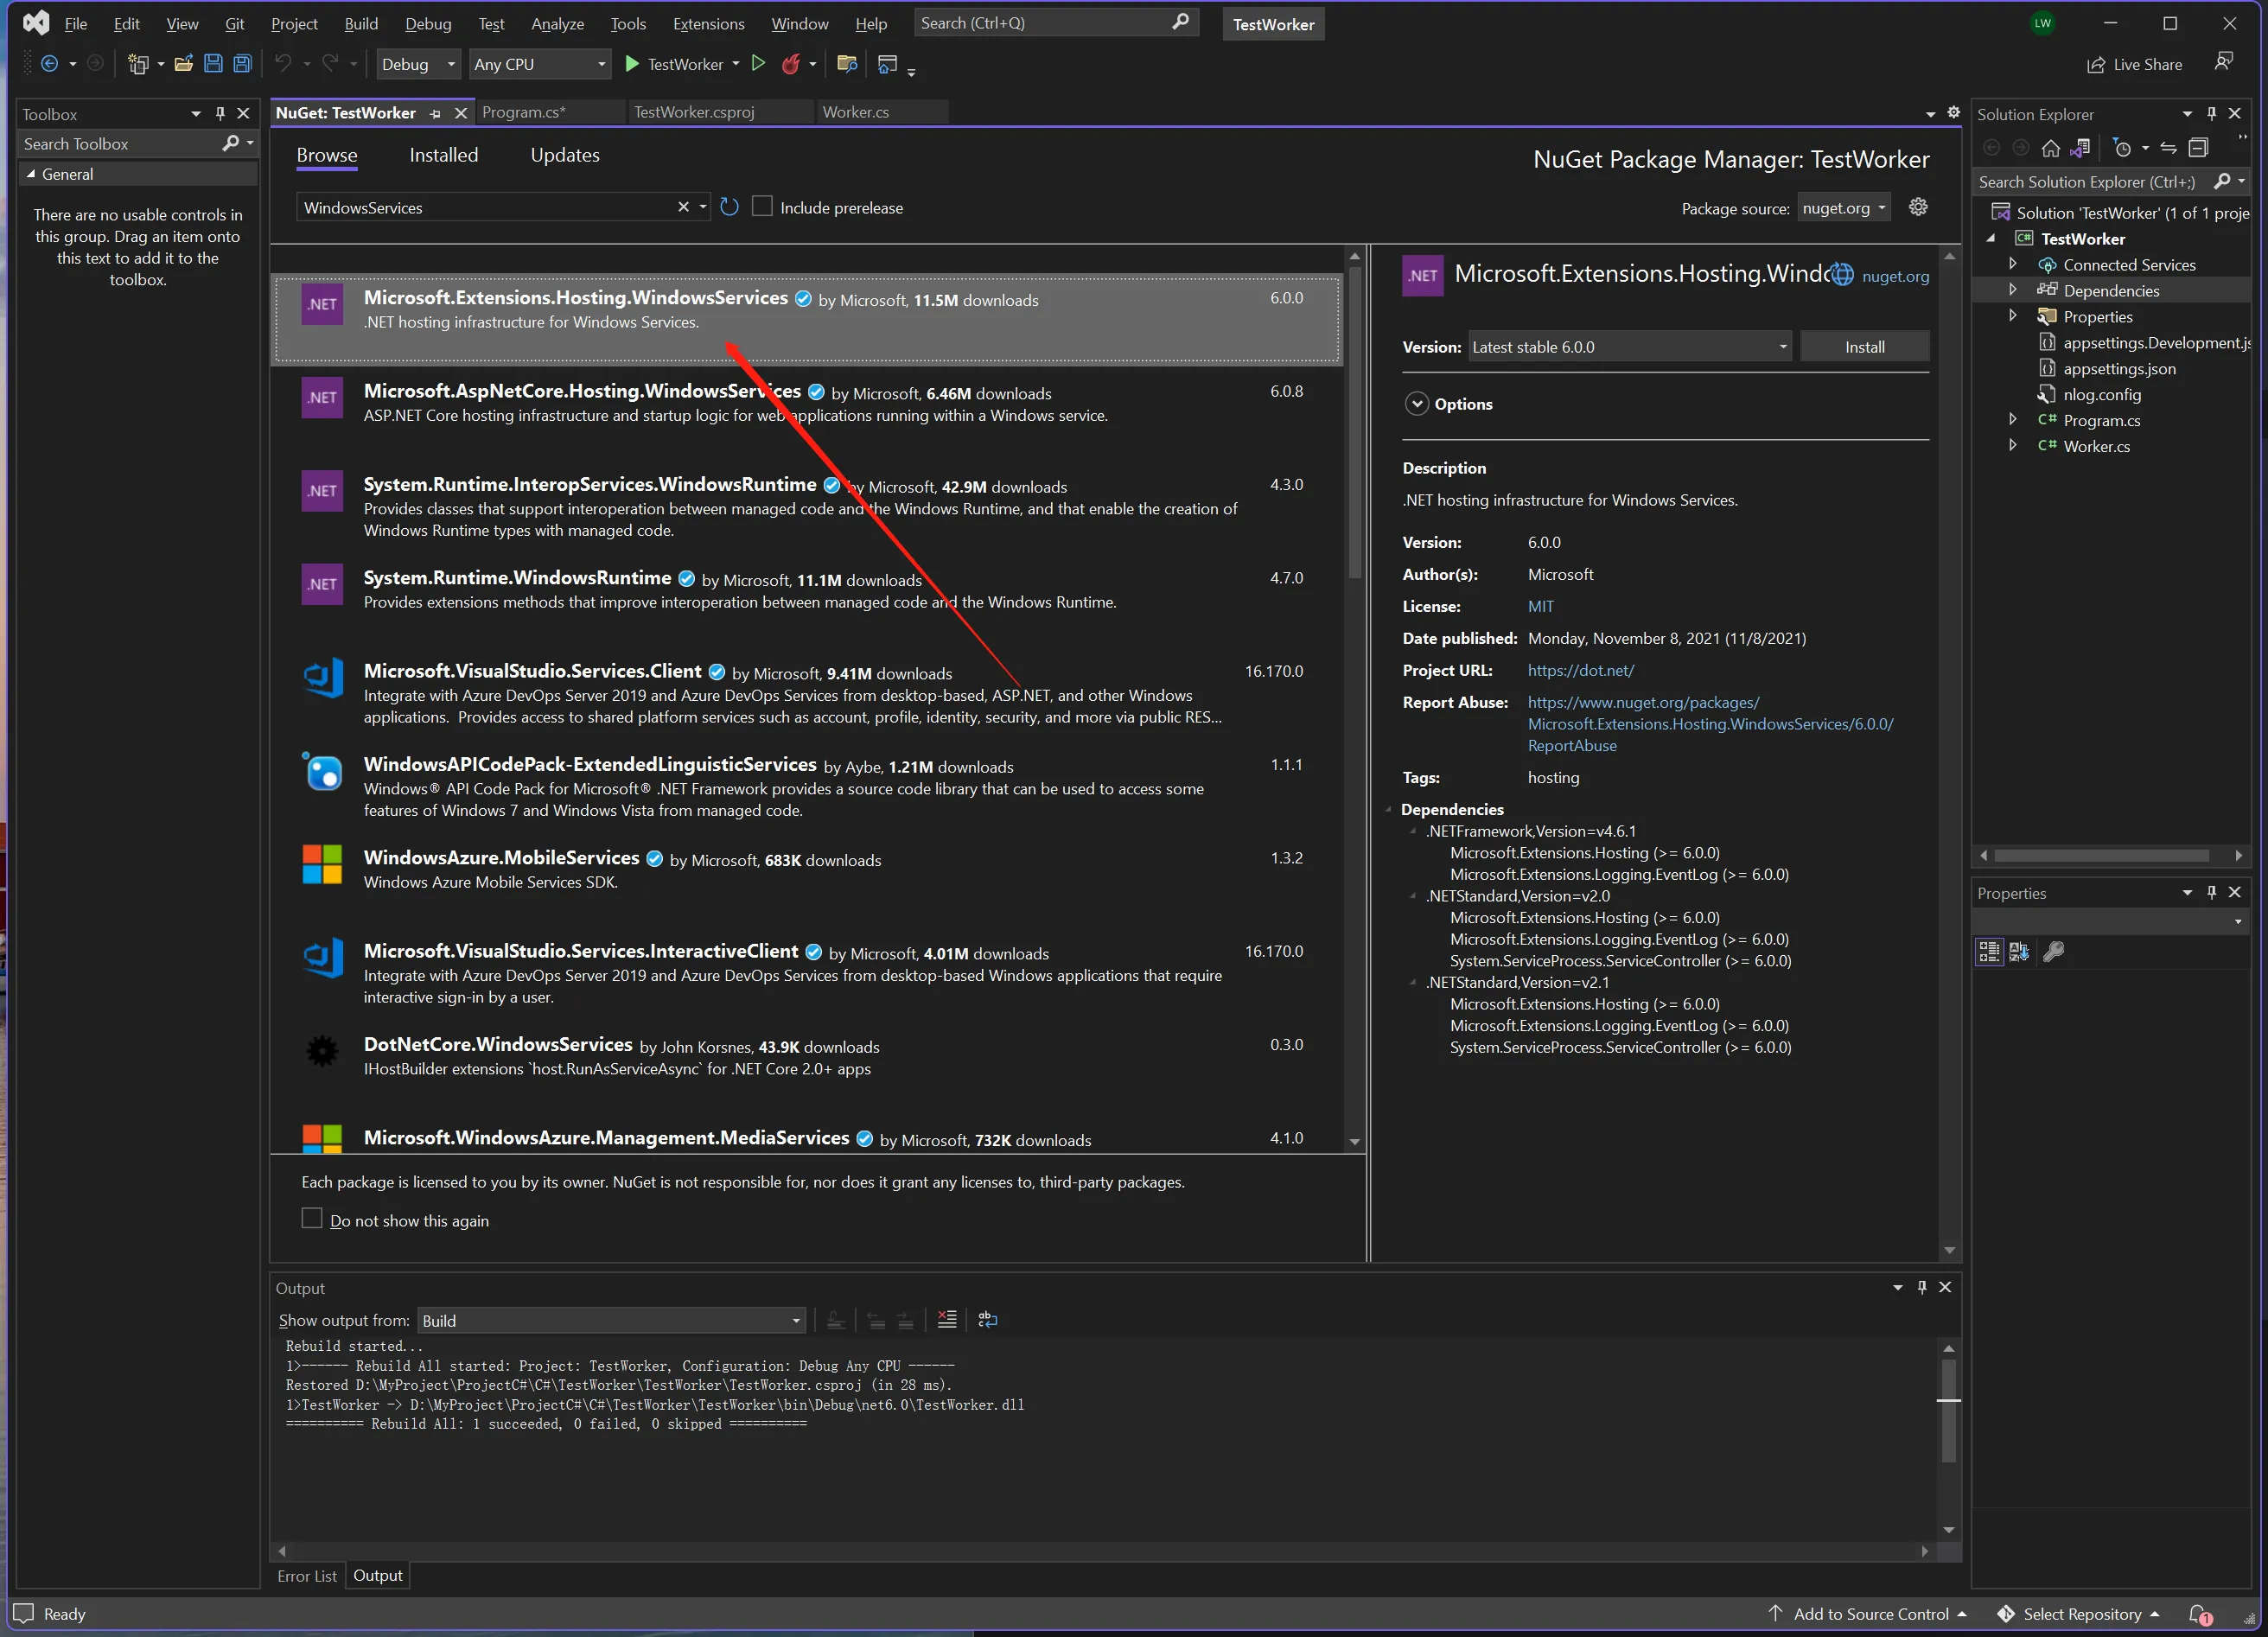Click Add to Source Control
Viewport: 2268px width, 1637px height.
(x=1867, y=1614)
